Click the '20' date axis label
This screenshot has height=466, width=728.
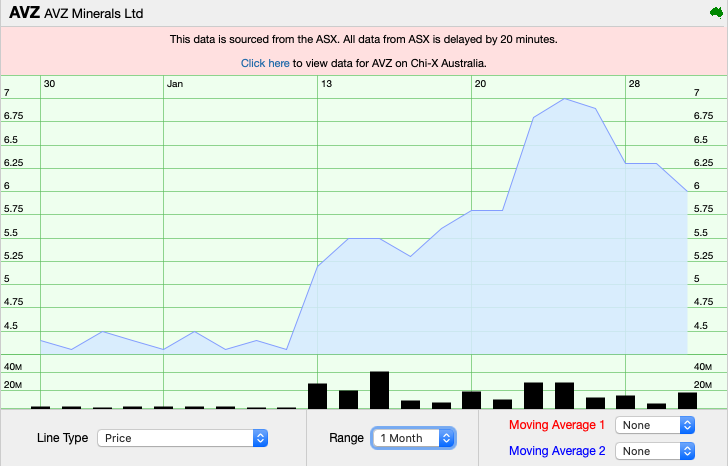481,84
